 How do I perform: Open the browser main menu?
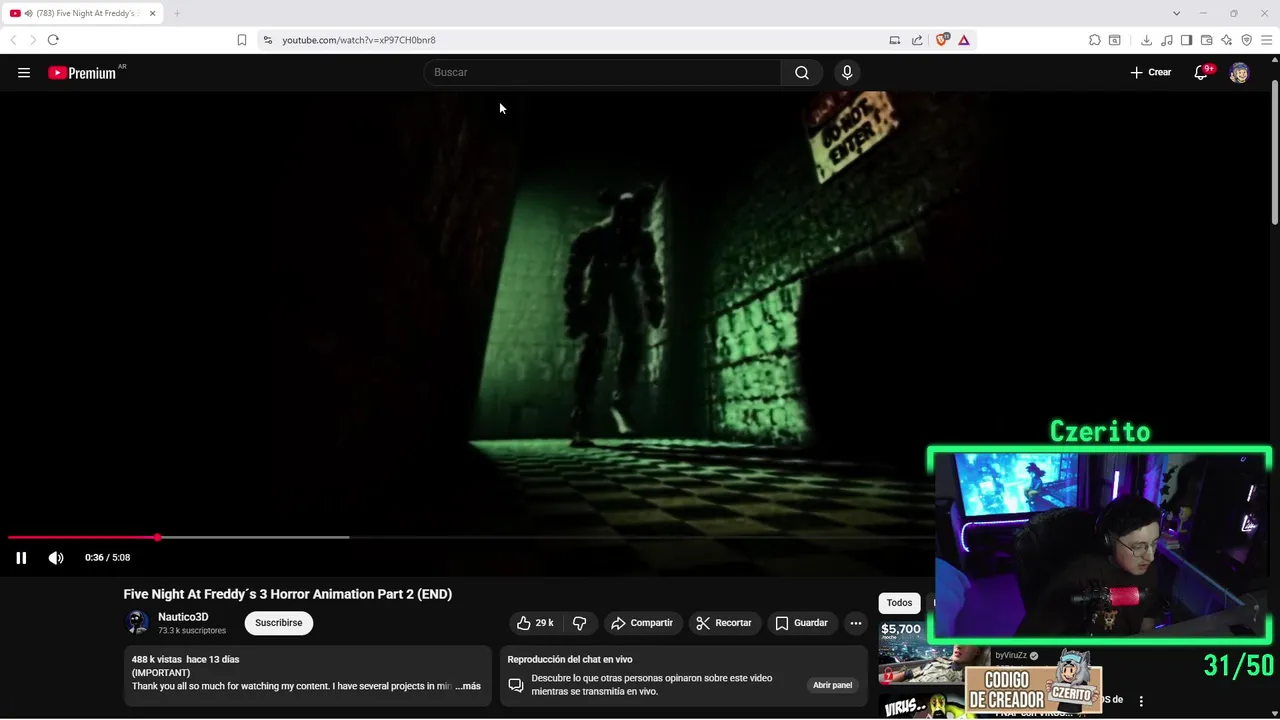tap(1267, 40)
